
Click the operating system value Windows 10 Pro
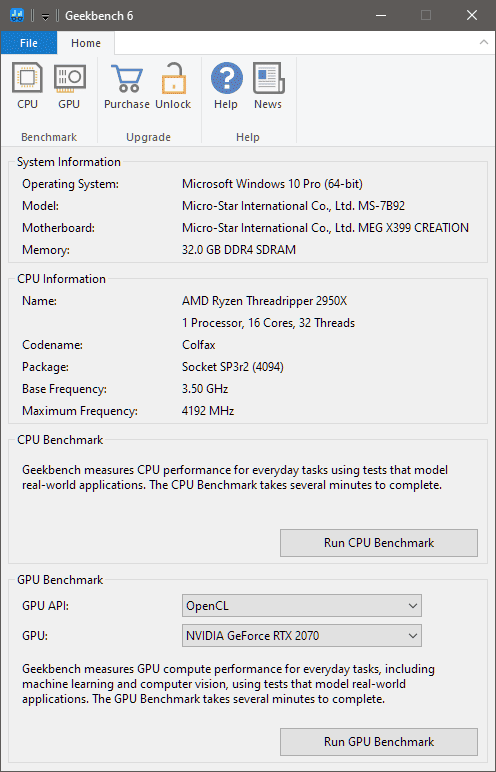272,184
